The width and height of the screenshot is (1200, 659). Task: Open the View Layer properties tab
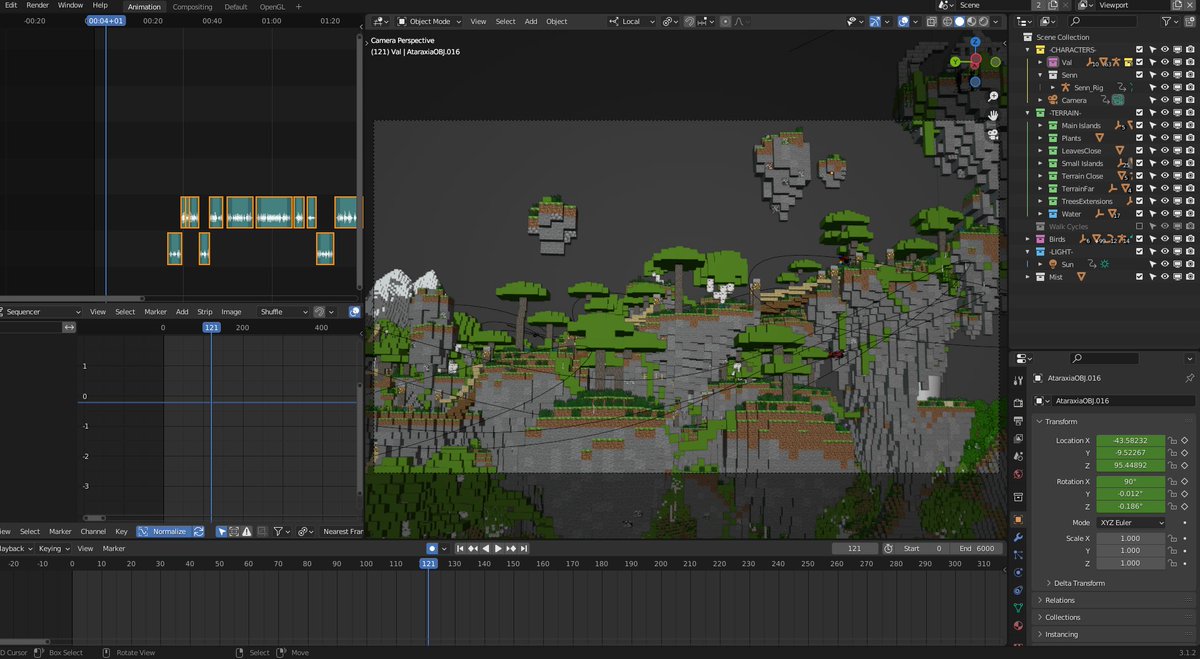click(1018, 439)
